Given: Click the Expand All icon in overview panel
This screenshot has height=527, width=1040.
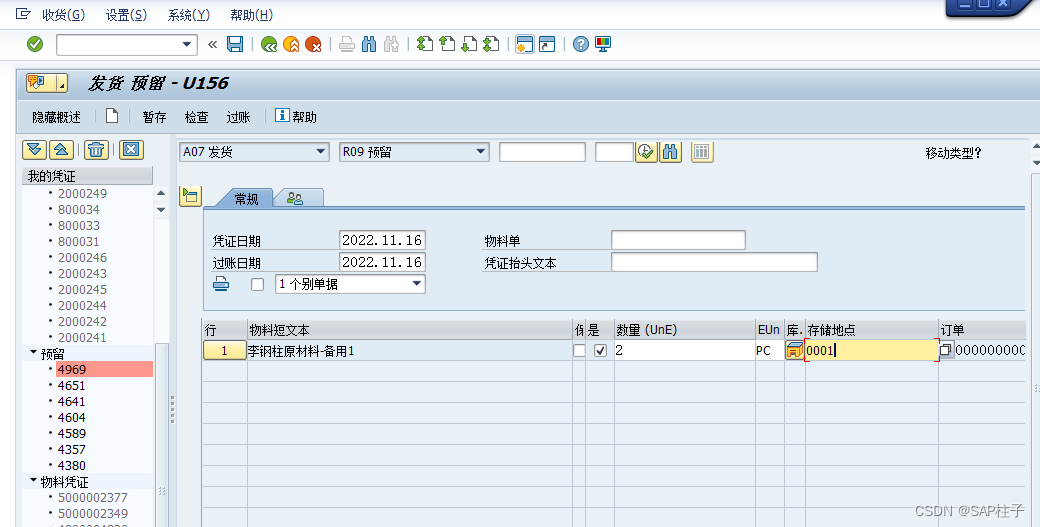Looking at the screenshot, I should (x=34, y=150).
